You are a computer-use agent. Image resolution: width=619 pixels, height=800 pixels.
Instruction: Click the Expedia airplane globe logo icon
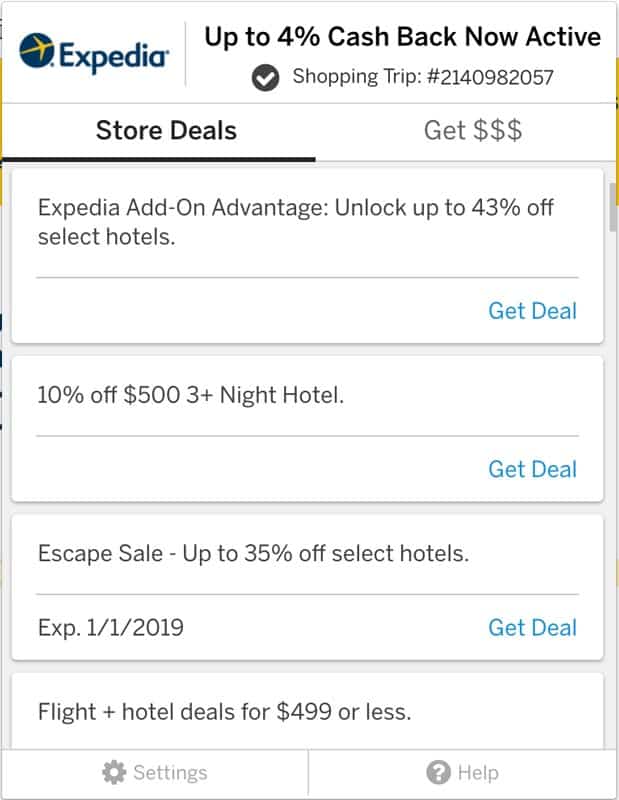pos(37,51)
